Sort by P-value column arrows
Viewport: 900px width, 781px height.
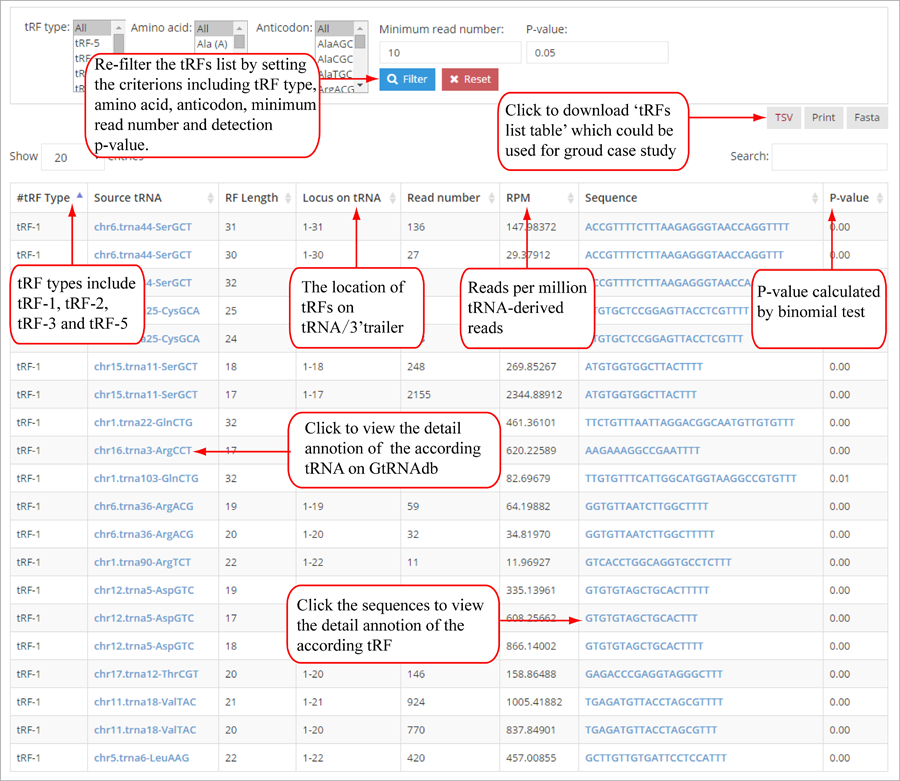tap(880, 198)
